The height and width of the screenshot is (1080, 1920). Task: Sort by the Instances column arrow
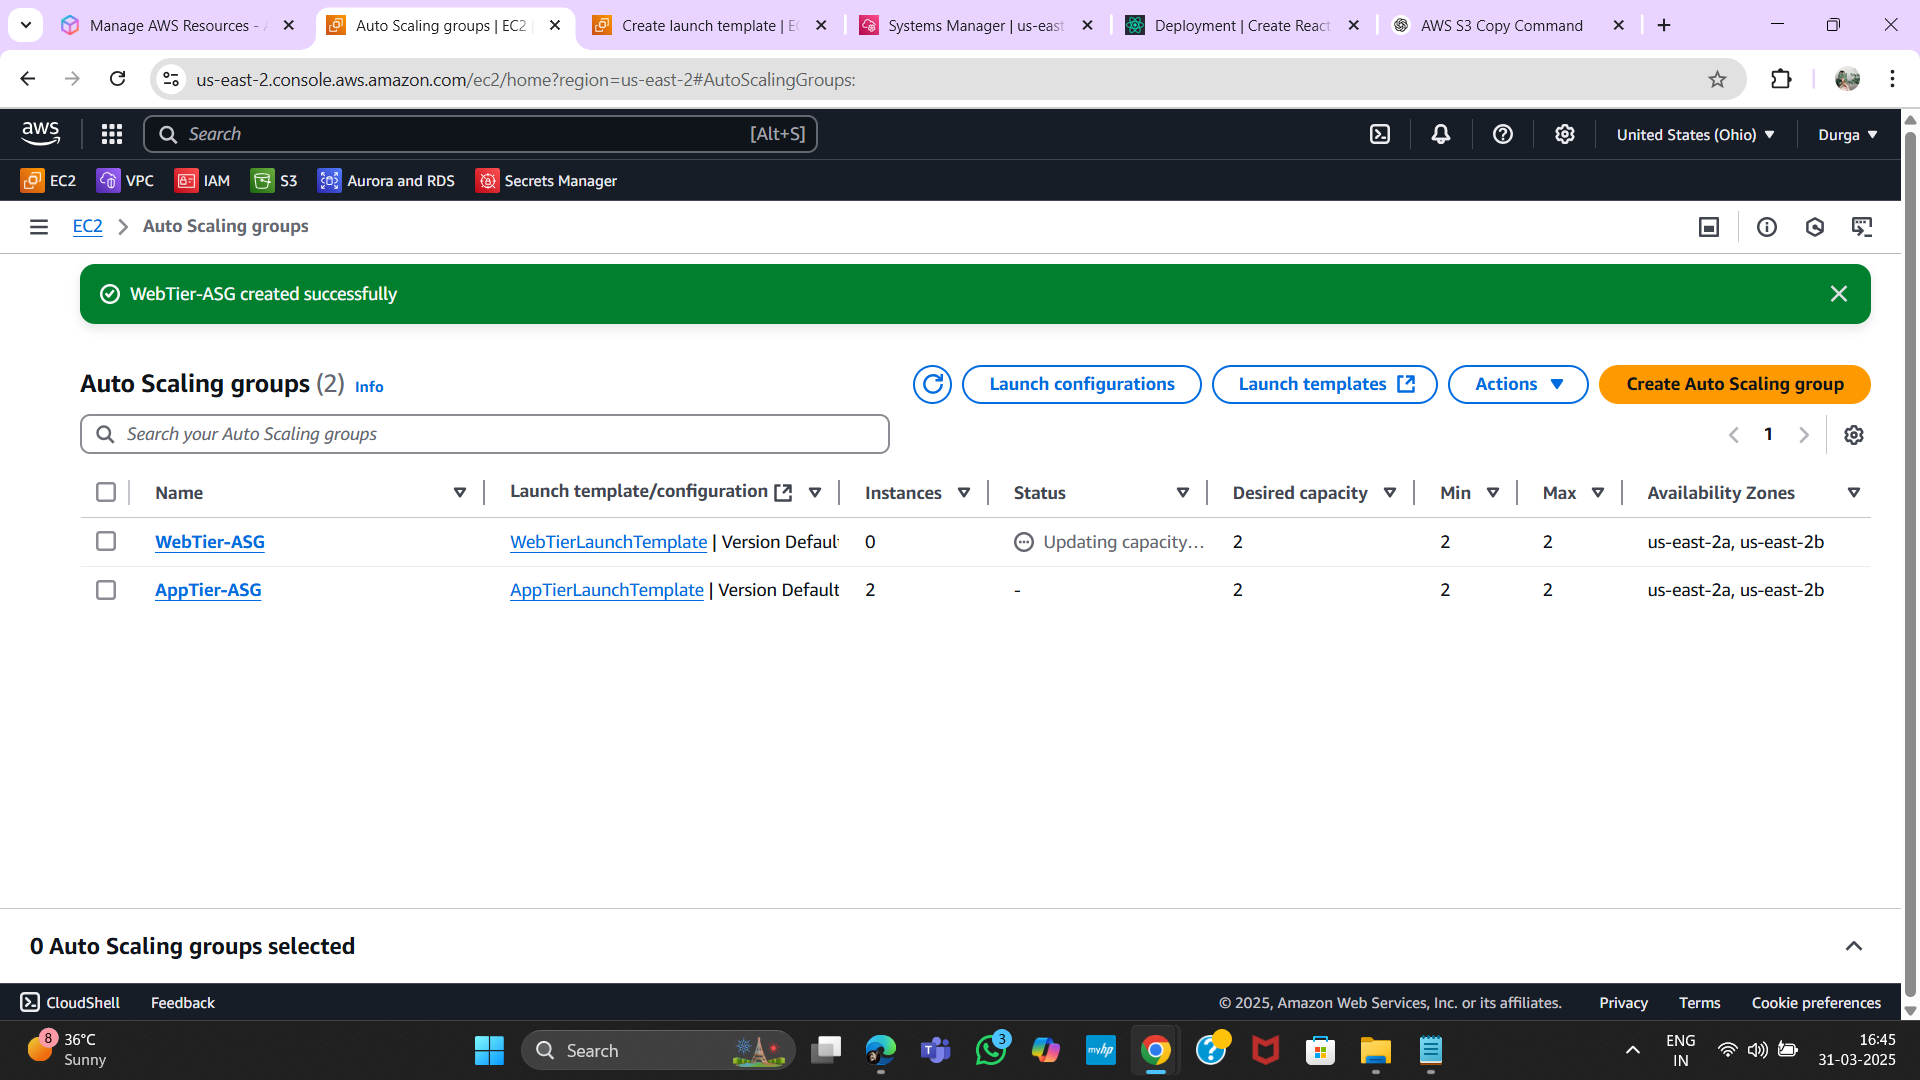pyautogui.click(x=964, y=493)
